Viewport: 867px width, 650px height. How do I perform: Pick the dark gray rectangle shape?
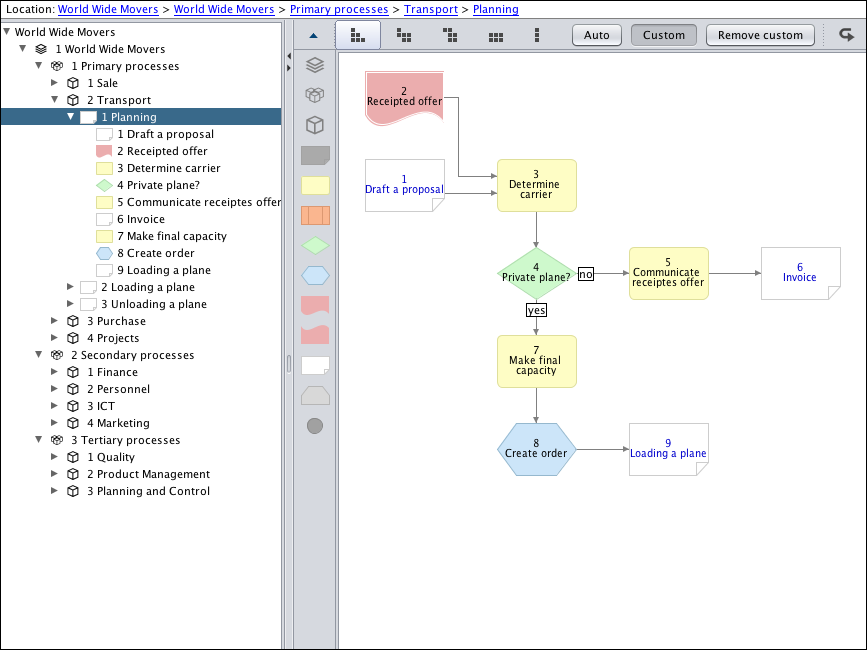pos(315,156)
